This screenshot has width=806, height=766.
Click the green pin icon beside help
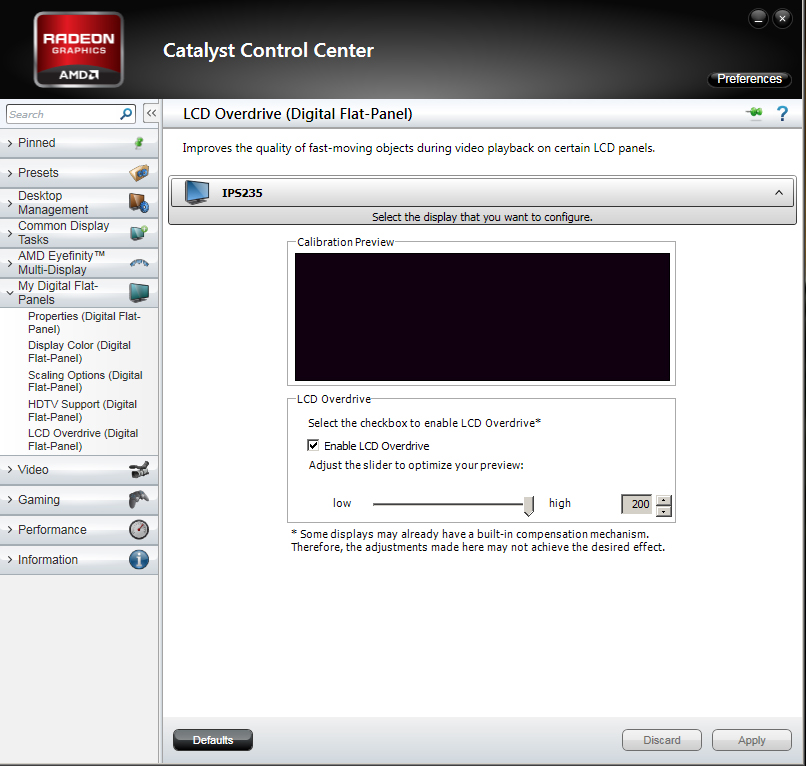click(x=754, y=114)
